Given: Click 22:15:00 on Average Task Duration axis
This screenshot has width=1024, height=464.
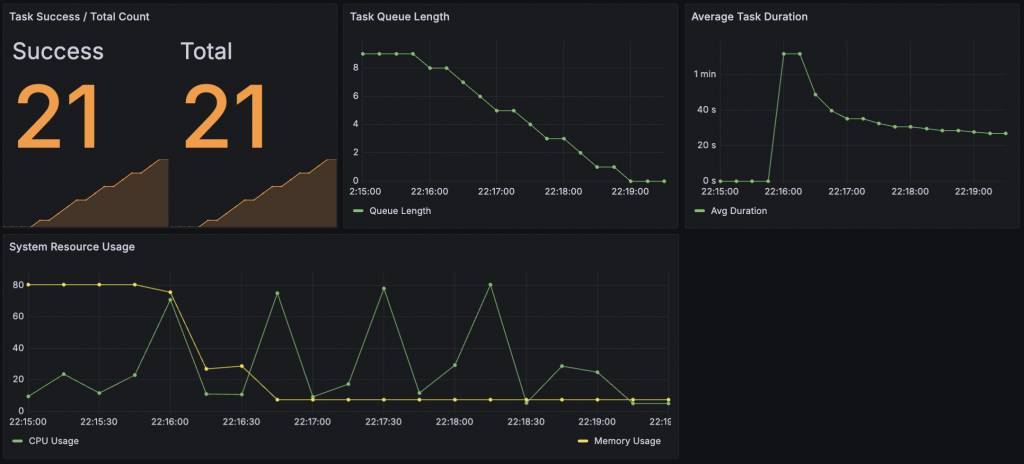Looking at the screenshot, I should click(720, 192).
